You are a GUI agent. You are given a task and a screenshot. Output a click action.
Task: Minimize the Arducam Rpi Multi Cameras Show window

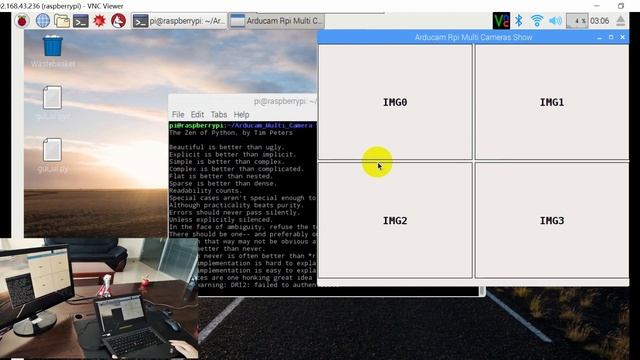[599, 37]
